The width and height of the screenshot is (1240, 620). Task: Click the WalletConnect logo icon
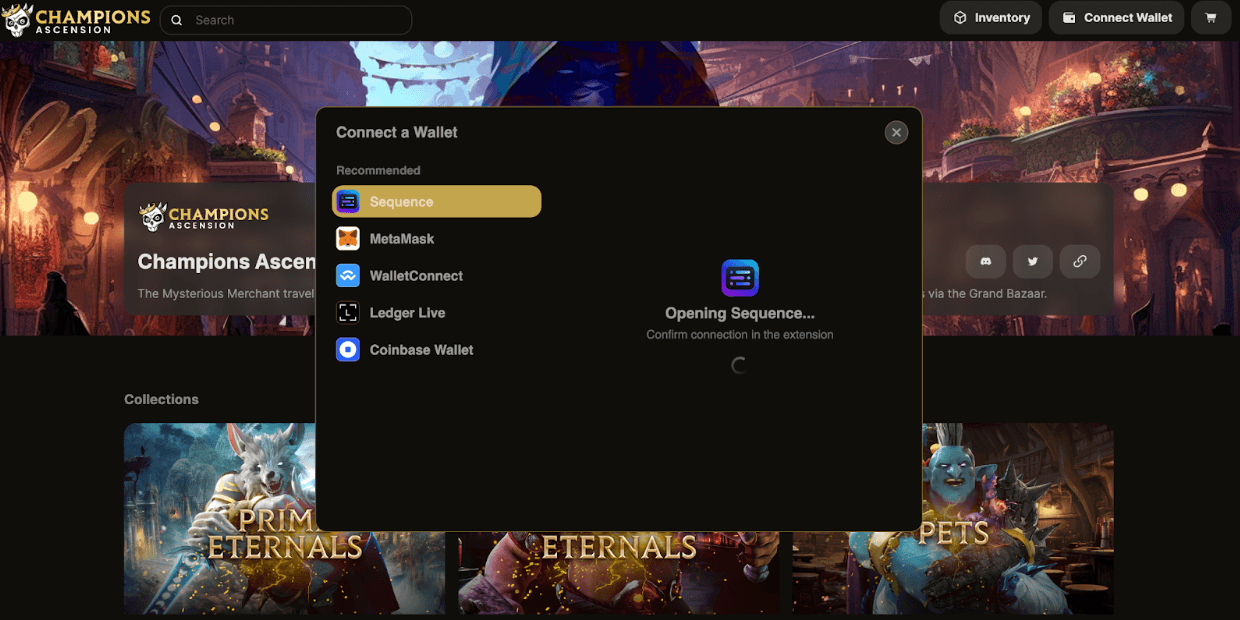[x=348, y=276]
